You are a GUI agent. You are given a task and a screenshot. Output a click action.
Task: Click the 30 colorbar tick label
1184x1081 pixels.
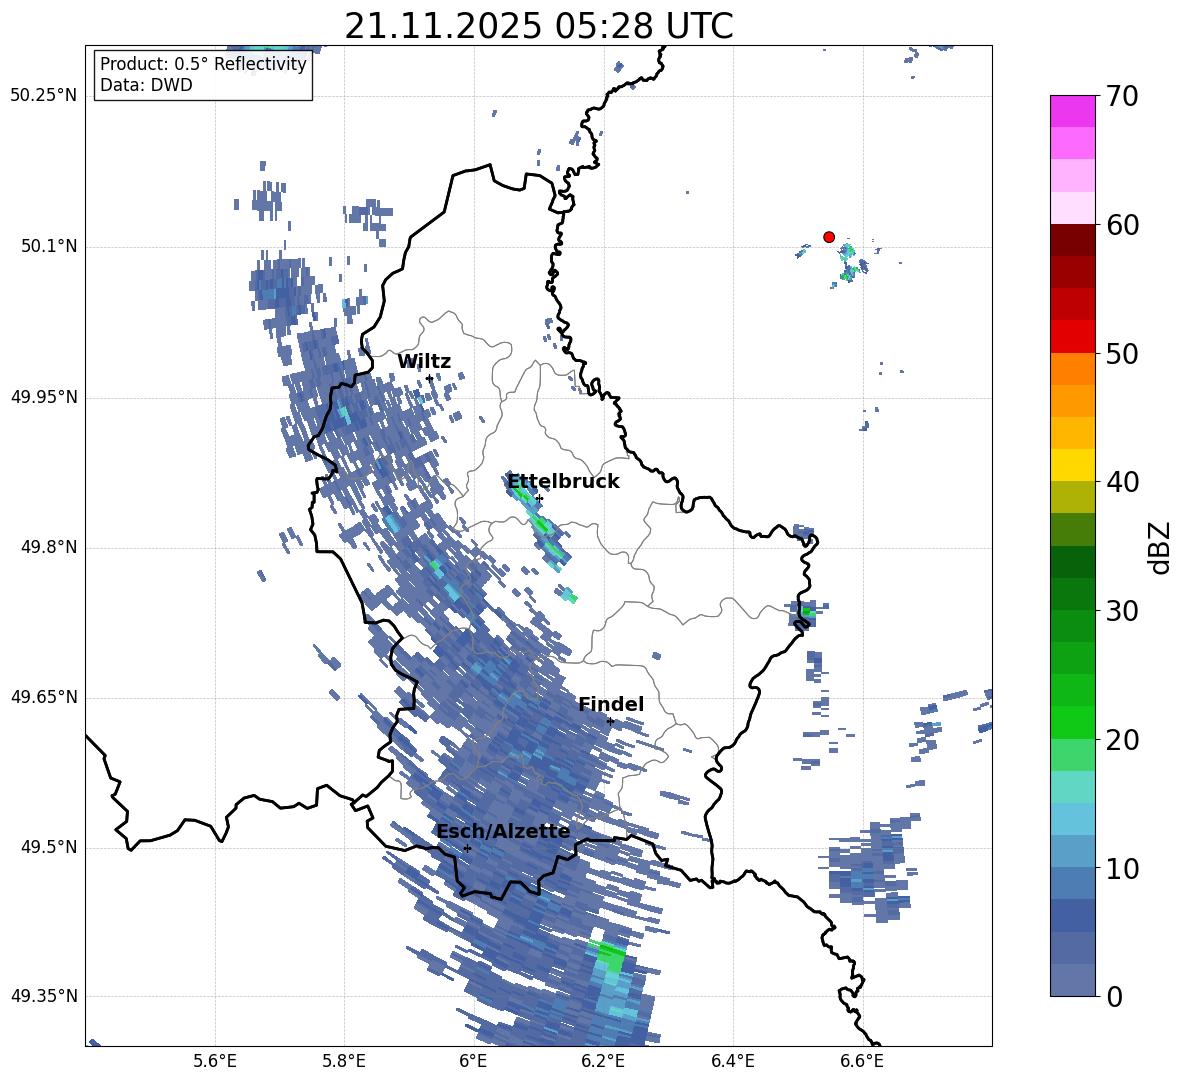coord(1122,611)
